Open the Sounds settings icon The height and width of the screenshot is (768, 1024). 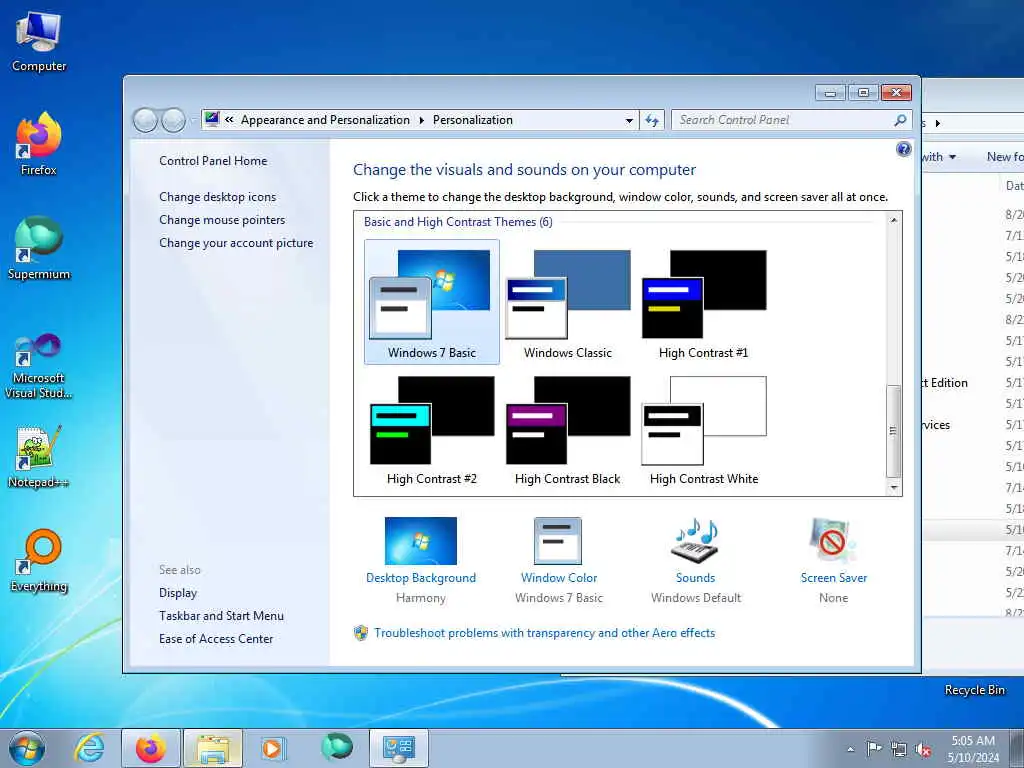695,541
